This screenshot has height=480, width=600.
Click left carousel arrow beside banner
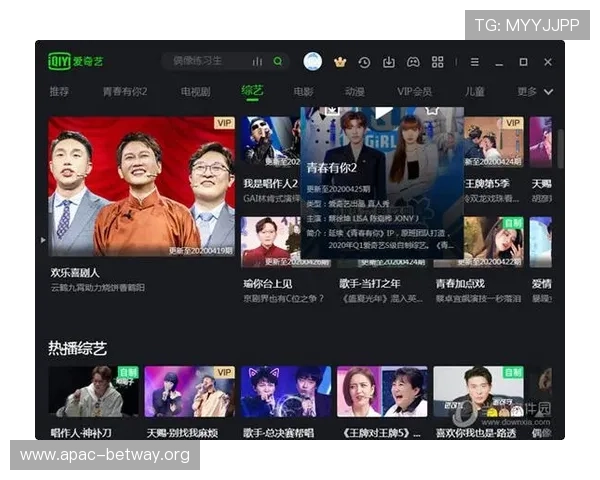click(43, 240)
